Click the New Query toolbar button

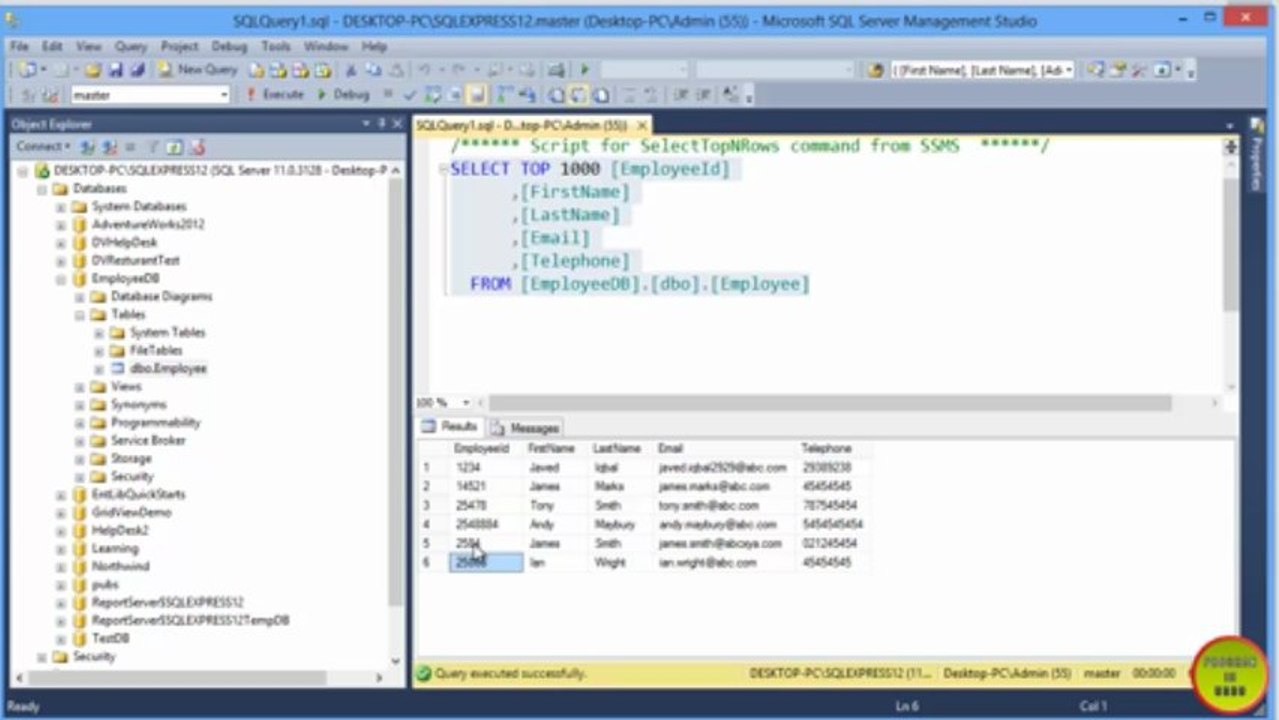click(198, 70)
